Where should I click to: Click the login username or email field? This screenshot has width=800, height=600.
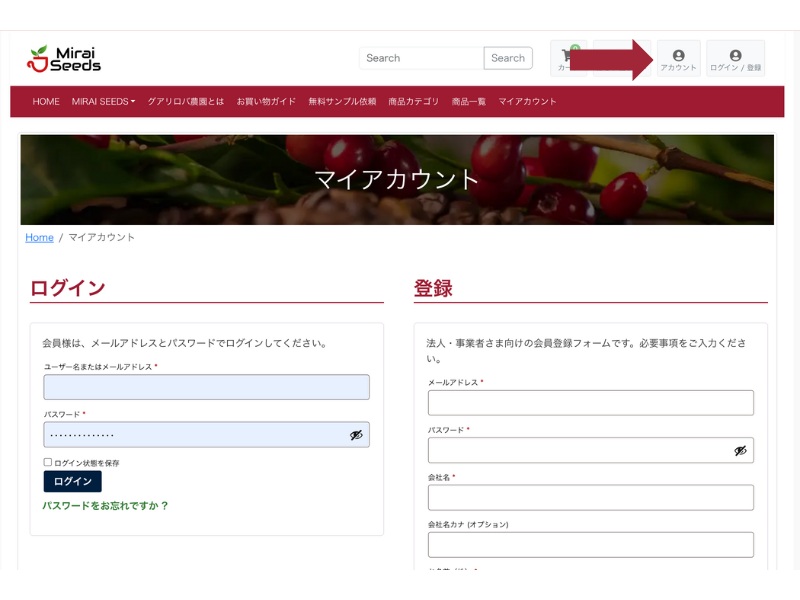tap(206, 387)
